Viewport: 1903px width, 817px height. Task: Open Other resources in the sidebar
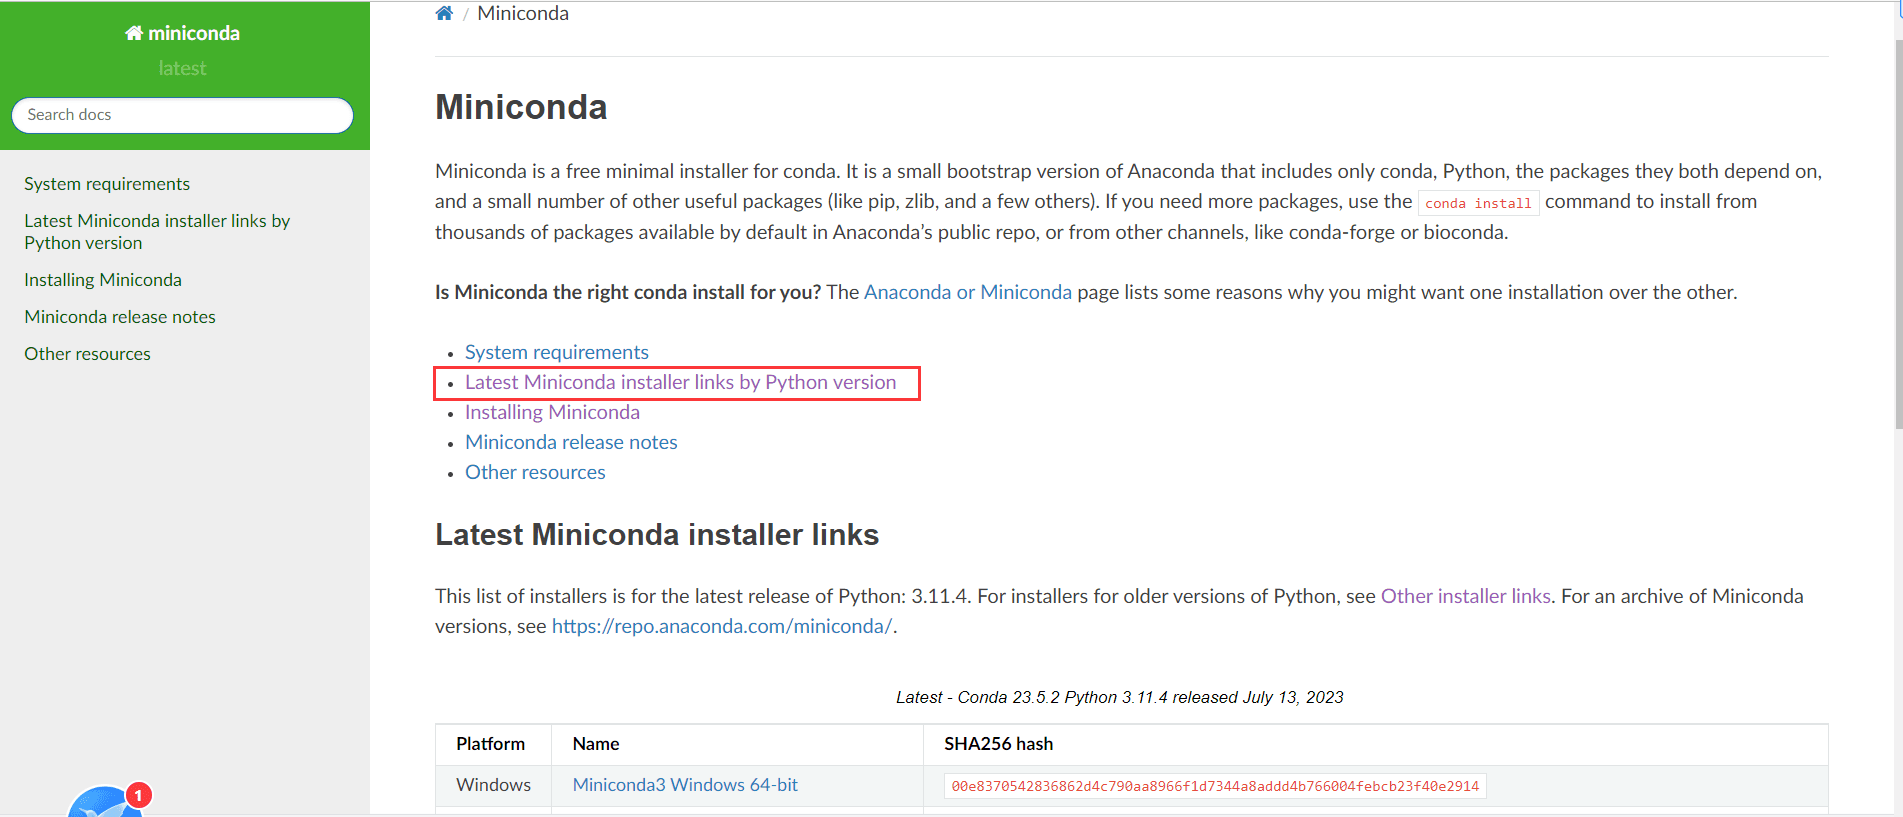(x=87, y=354)
